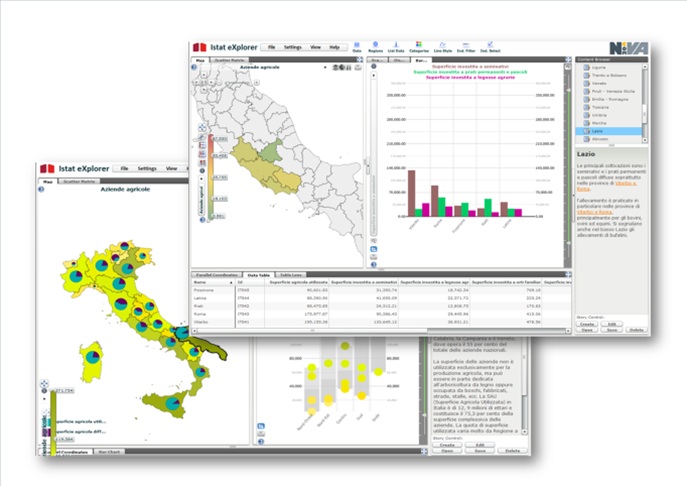Click the Regions toolbar icon
Image resolution: width=687 pixels, height=486 pixels.
tap(375, 47)
